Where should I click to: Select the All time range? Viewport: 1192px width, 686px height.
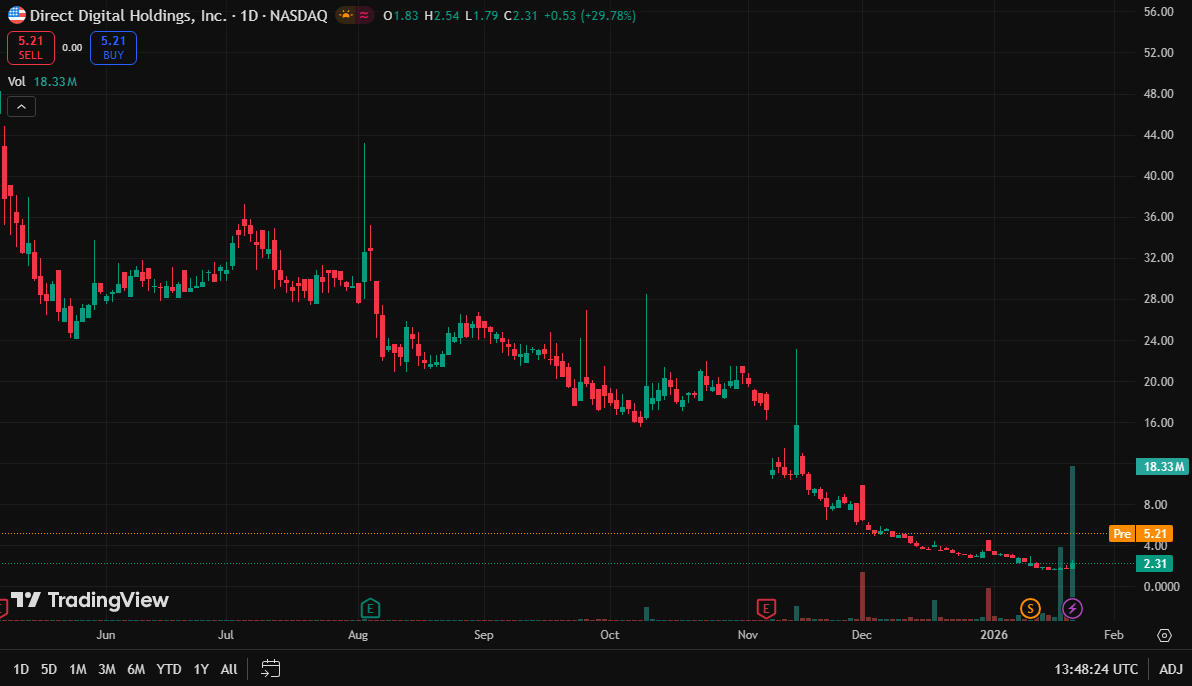click(229, 669)
